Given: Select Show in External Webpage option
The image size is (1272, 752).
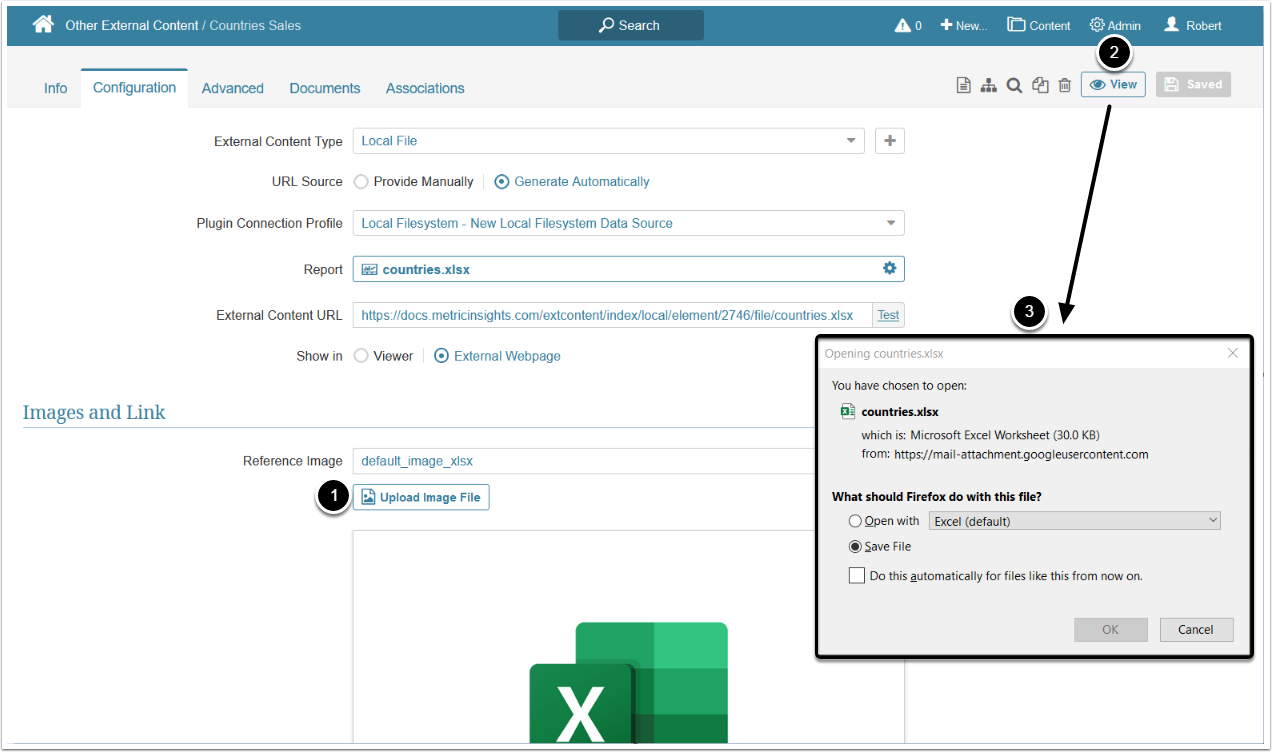Looking at the screenshot, I should (x=498, y=356).
